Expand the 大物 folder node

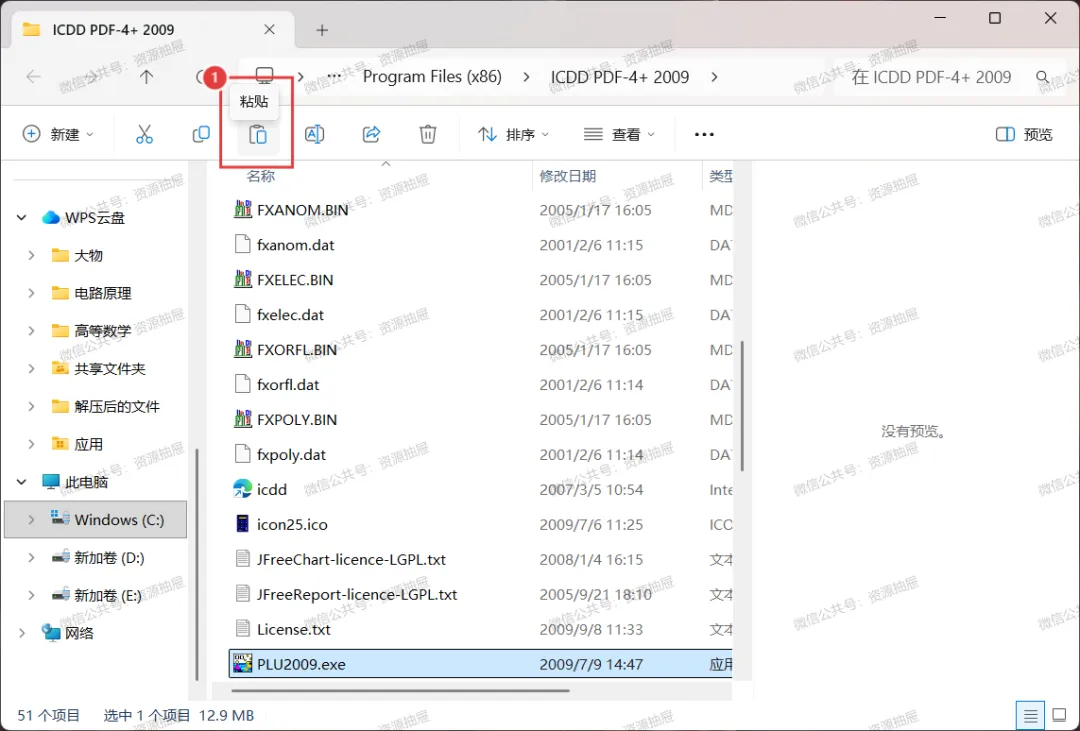31,256
